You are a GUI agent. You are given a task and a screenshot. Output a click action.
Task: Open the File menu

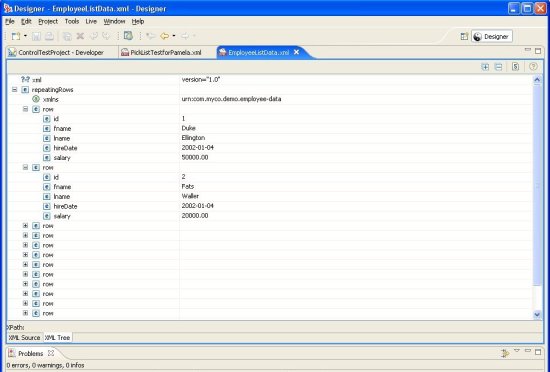[x=9, y=21]
